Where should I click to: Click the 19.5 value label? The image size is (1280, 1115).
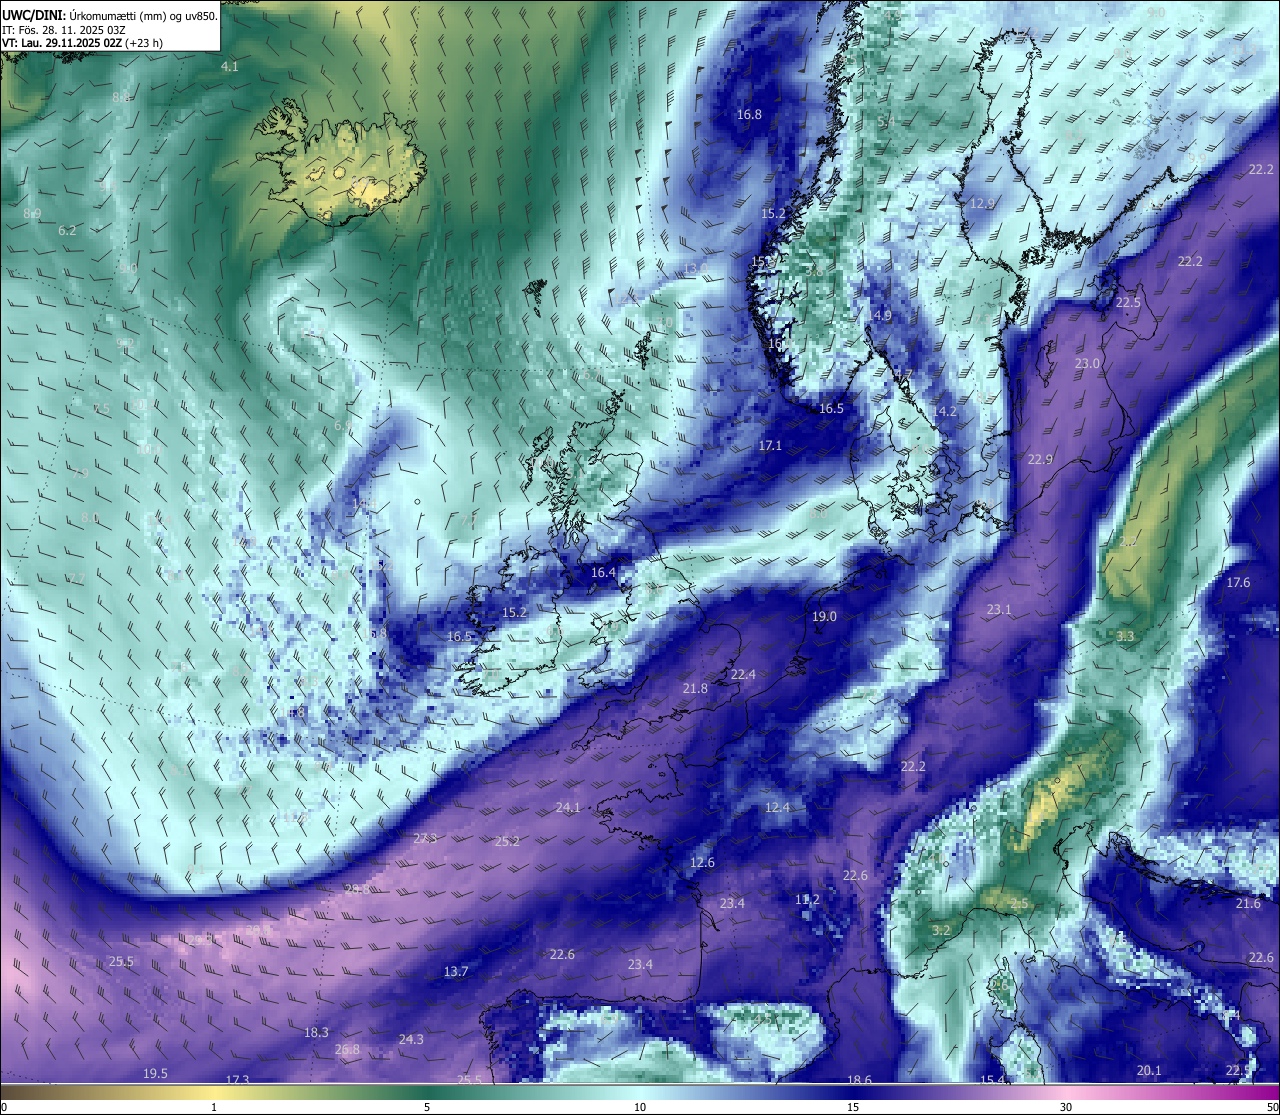click(155, 1073)
